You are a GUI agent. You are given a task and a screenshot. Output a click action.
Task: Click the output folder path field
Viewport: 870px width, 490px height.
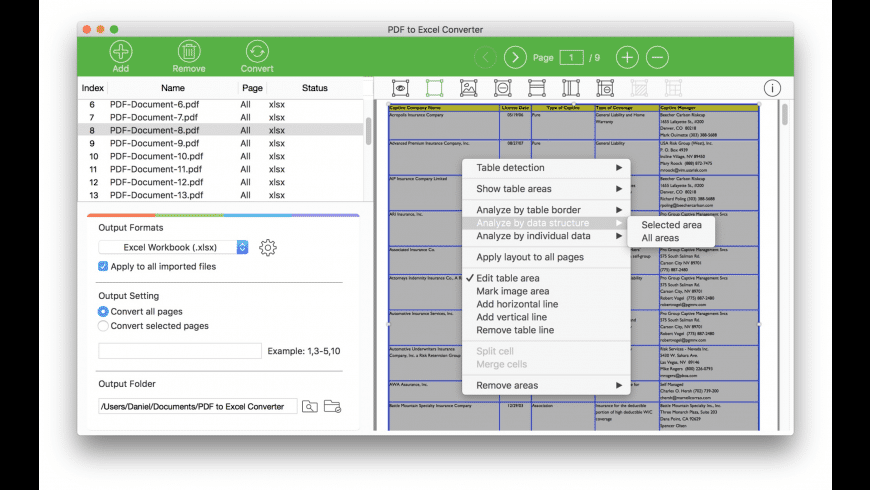tap(198, 406)
